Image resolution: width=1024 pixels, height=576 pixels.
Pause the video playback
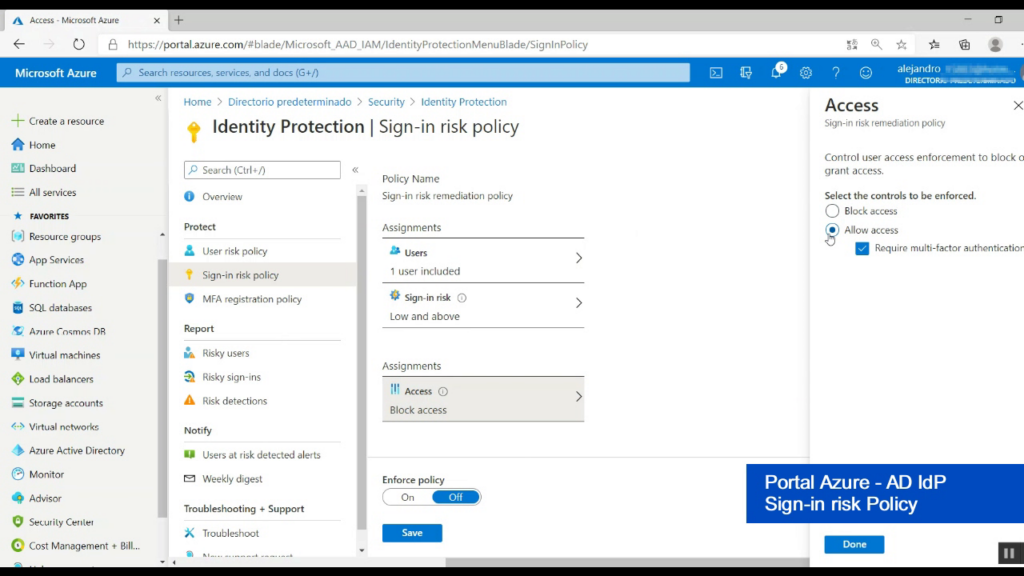[x=1010, y=553]
